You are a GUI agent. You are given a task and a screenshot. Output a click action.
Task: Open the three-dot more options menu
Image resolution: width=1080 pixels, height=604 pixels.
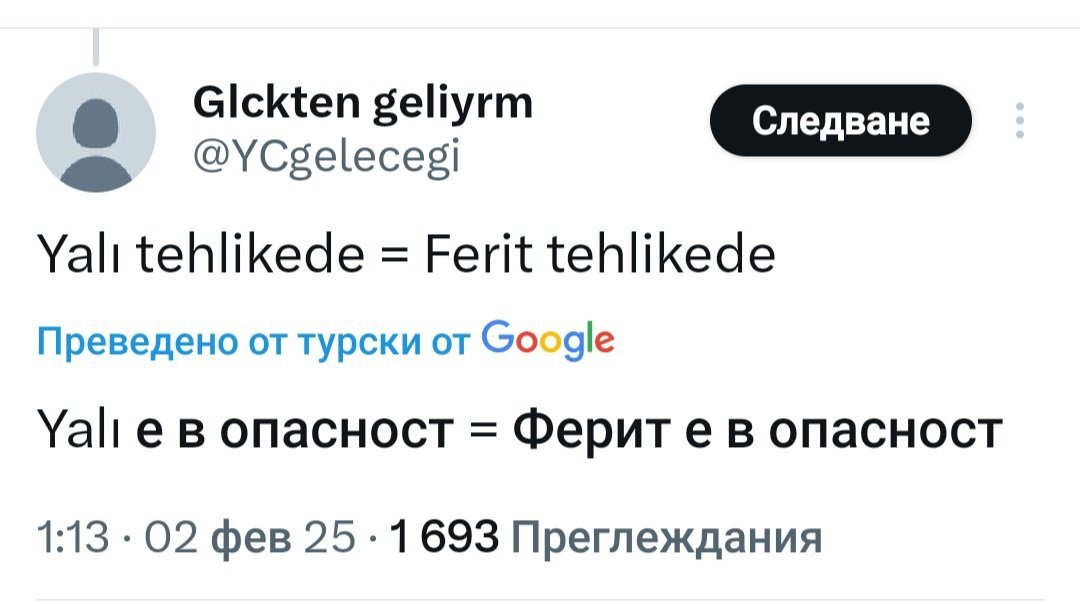(1019, 120)
